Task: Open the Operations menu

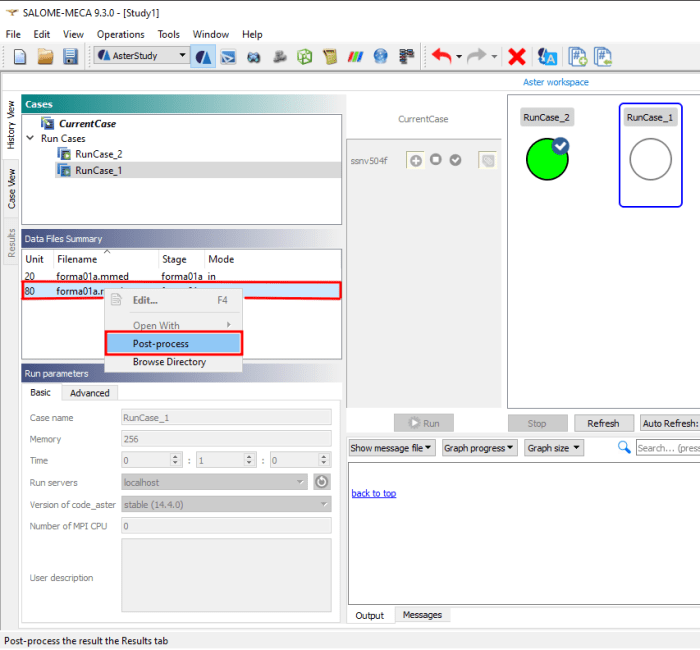Action: pyautogui.click(x=121, y=34)
